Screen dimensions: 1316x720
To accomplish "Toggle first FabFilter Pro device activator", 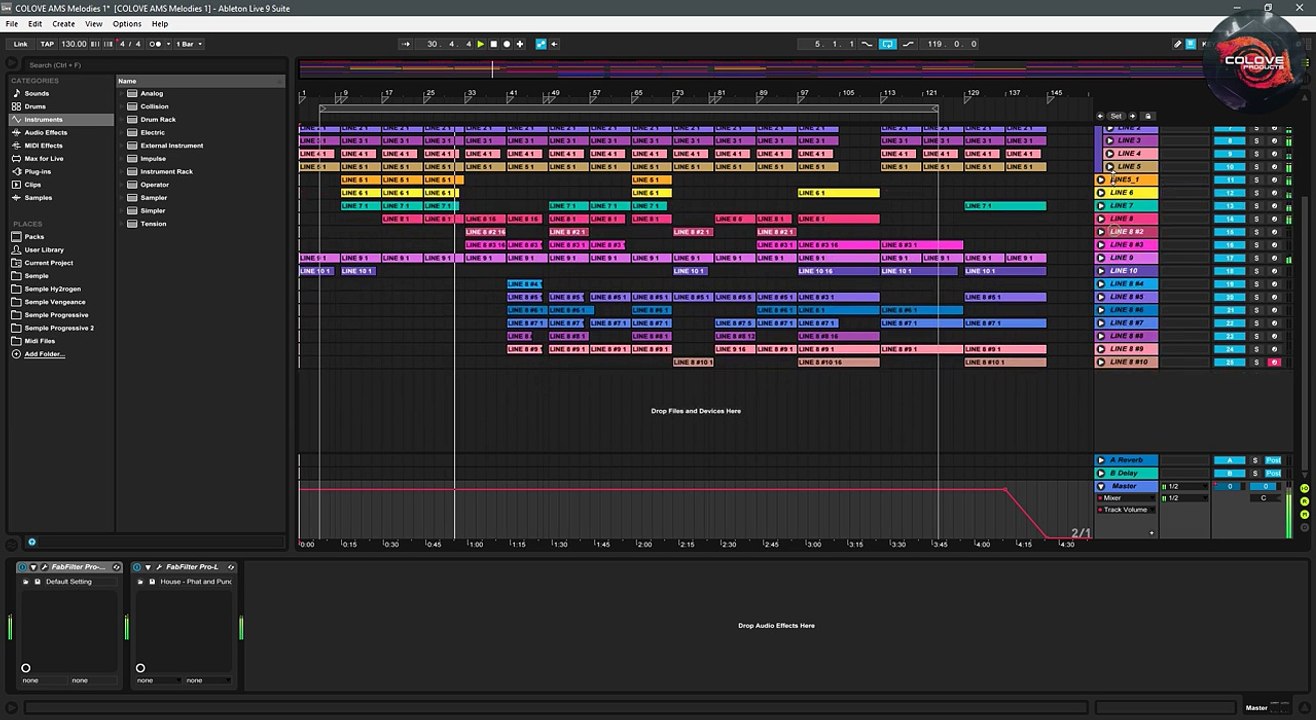I will point(22,567).
